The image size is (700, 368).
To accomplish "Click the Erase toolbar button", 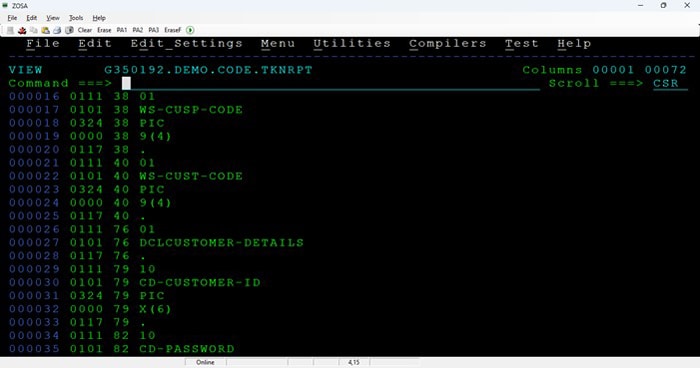I will click(x=104, y=30).
